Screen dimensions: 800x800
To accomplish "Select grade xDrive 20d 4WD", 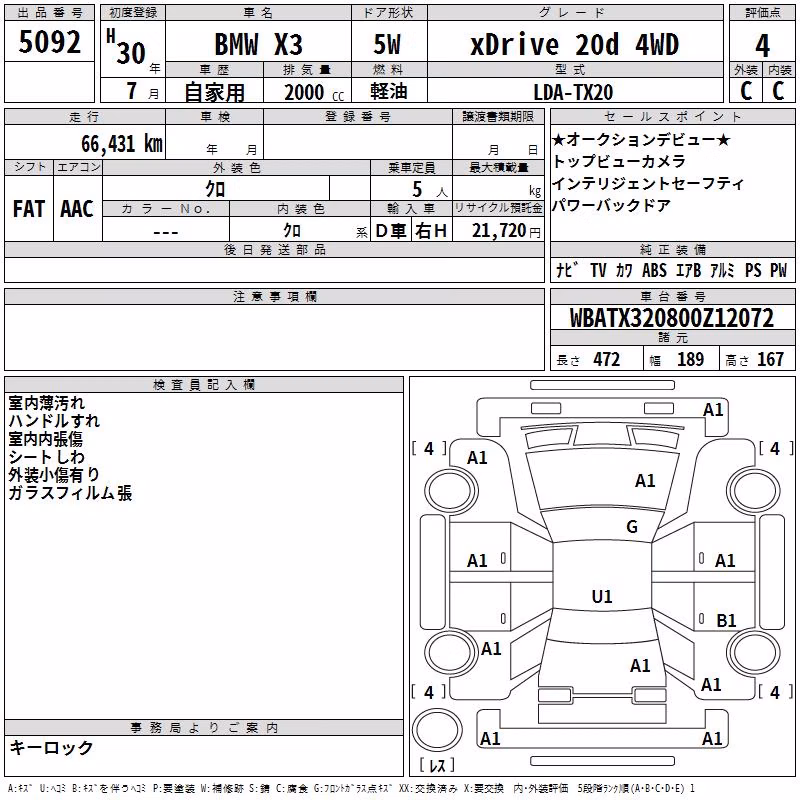I will (x=574, y=45).
